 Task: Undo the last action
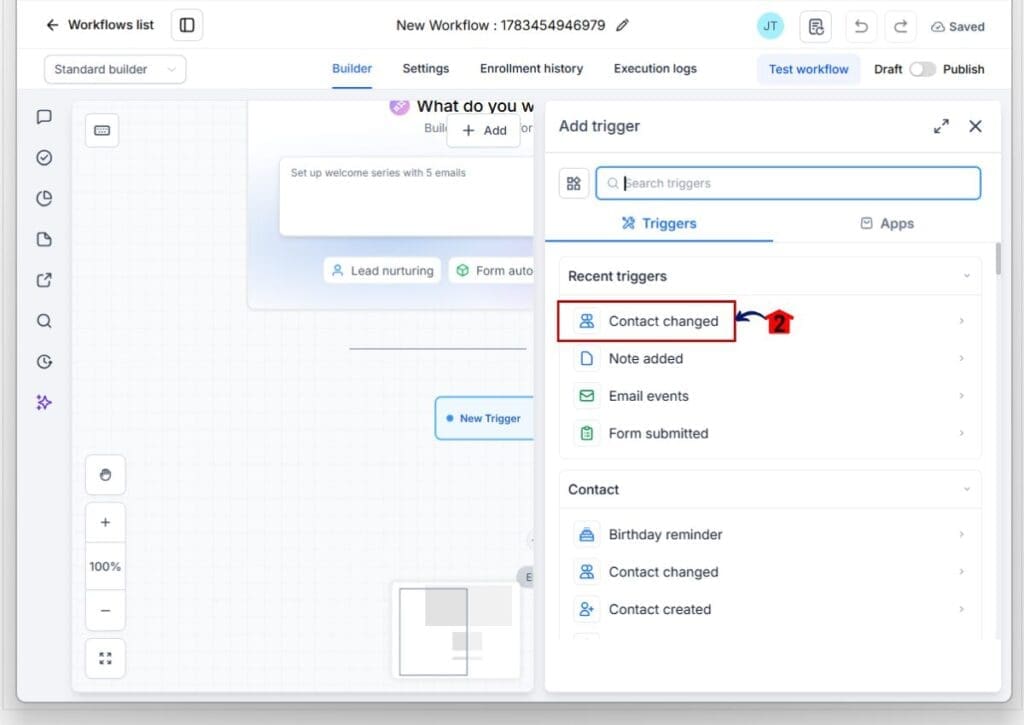point(861,27)
